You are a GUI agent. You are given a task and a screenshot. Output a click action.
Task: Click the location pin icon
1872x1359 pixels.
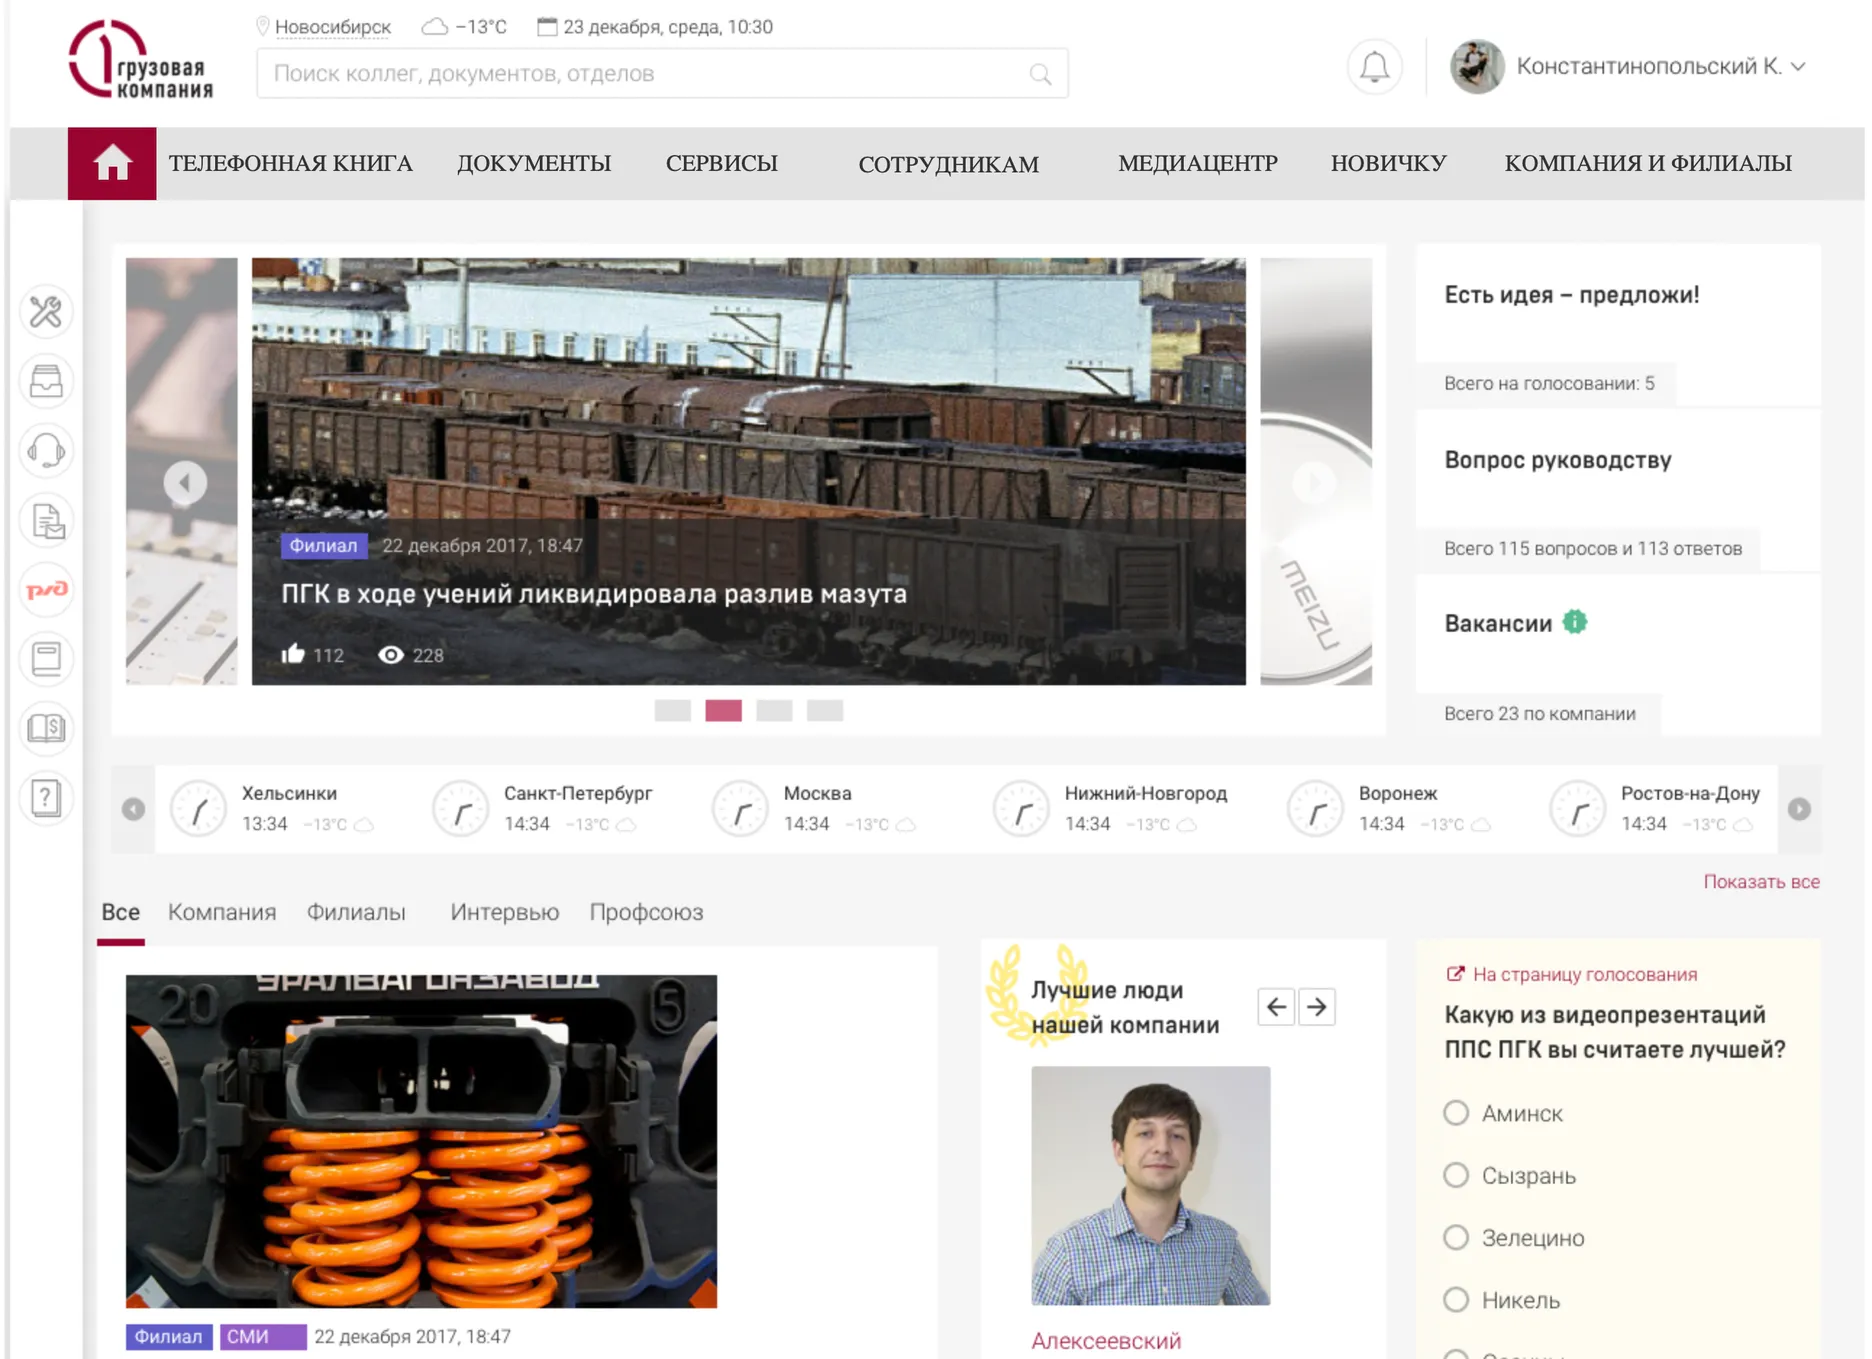(x=263, y=26)
